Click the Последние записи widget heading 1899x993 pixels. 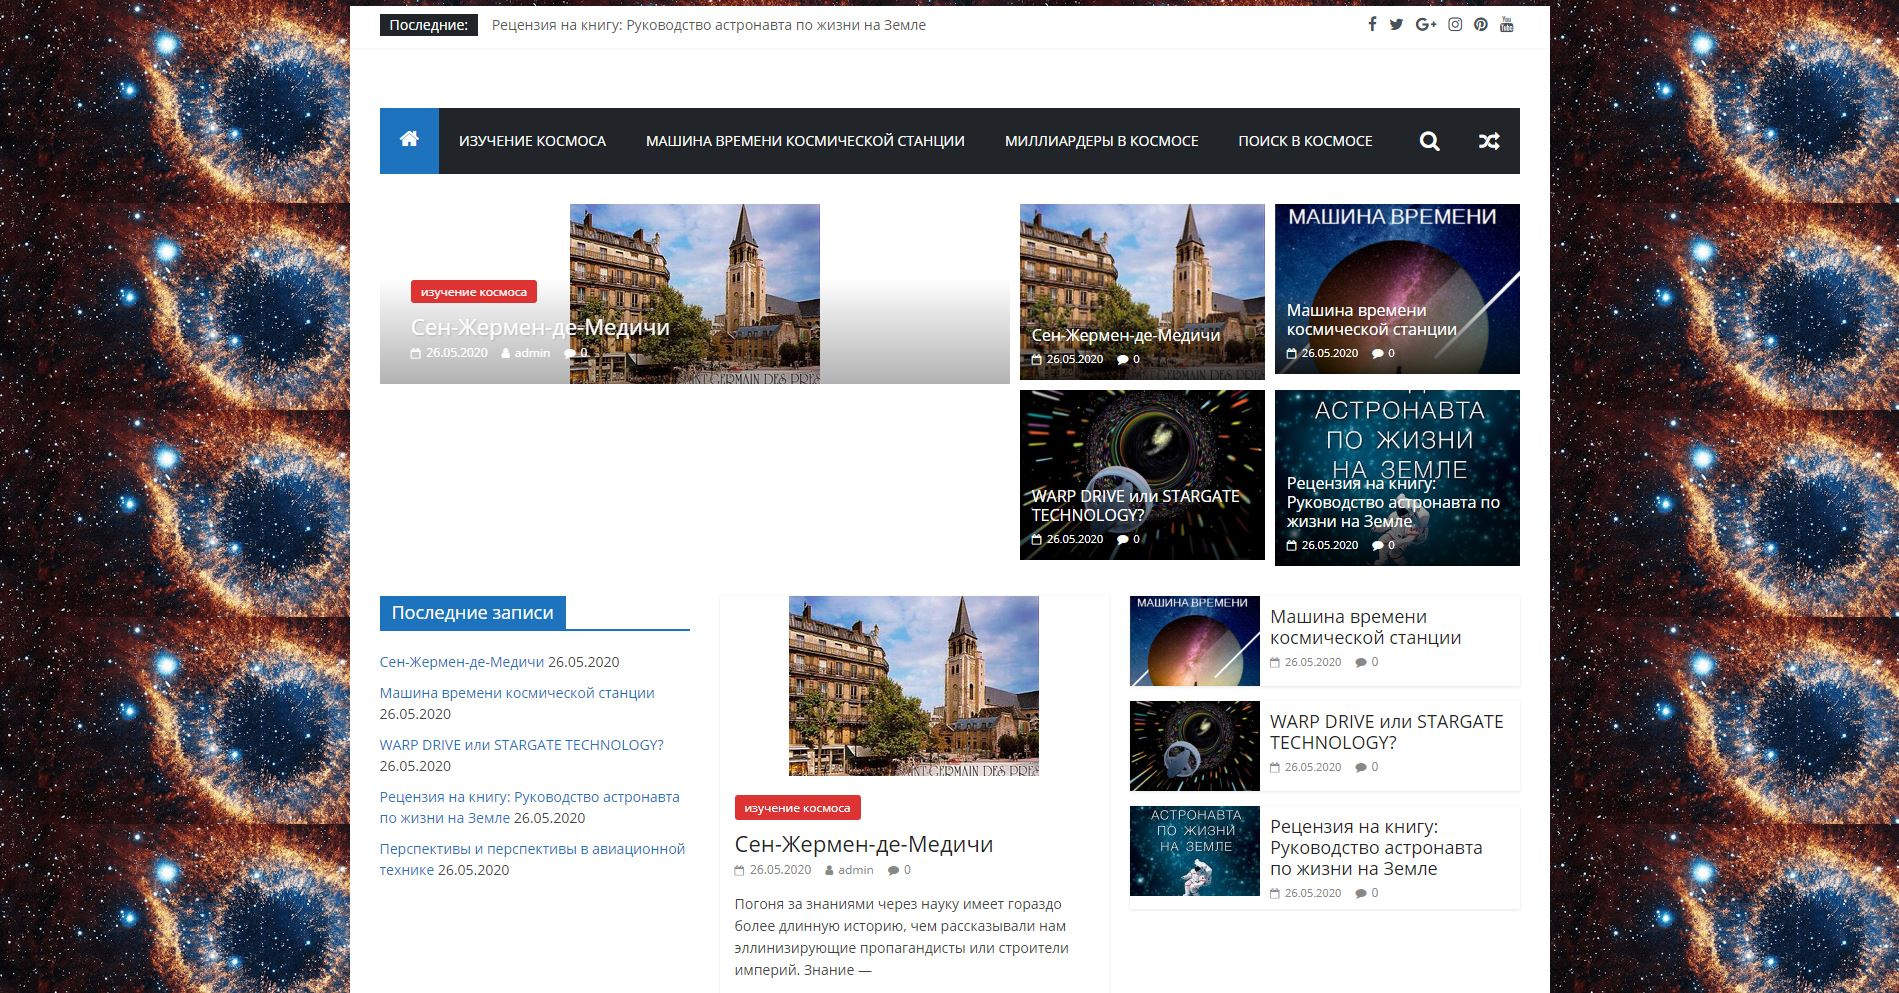pos(472,613)
